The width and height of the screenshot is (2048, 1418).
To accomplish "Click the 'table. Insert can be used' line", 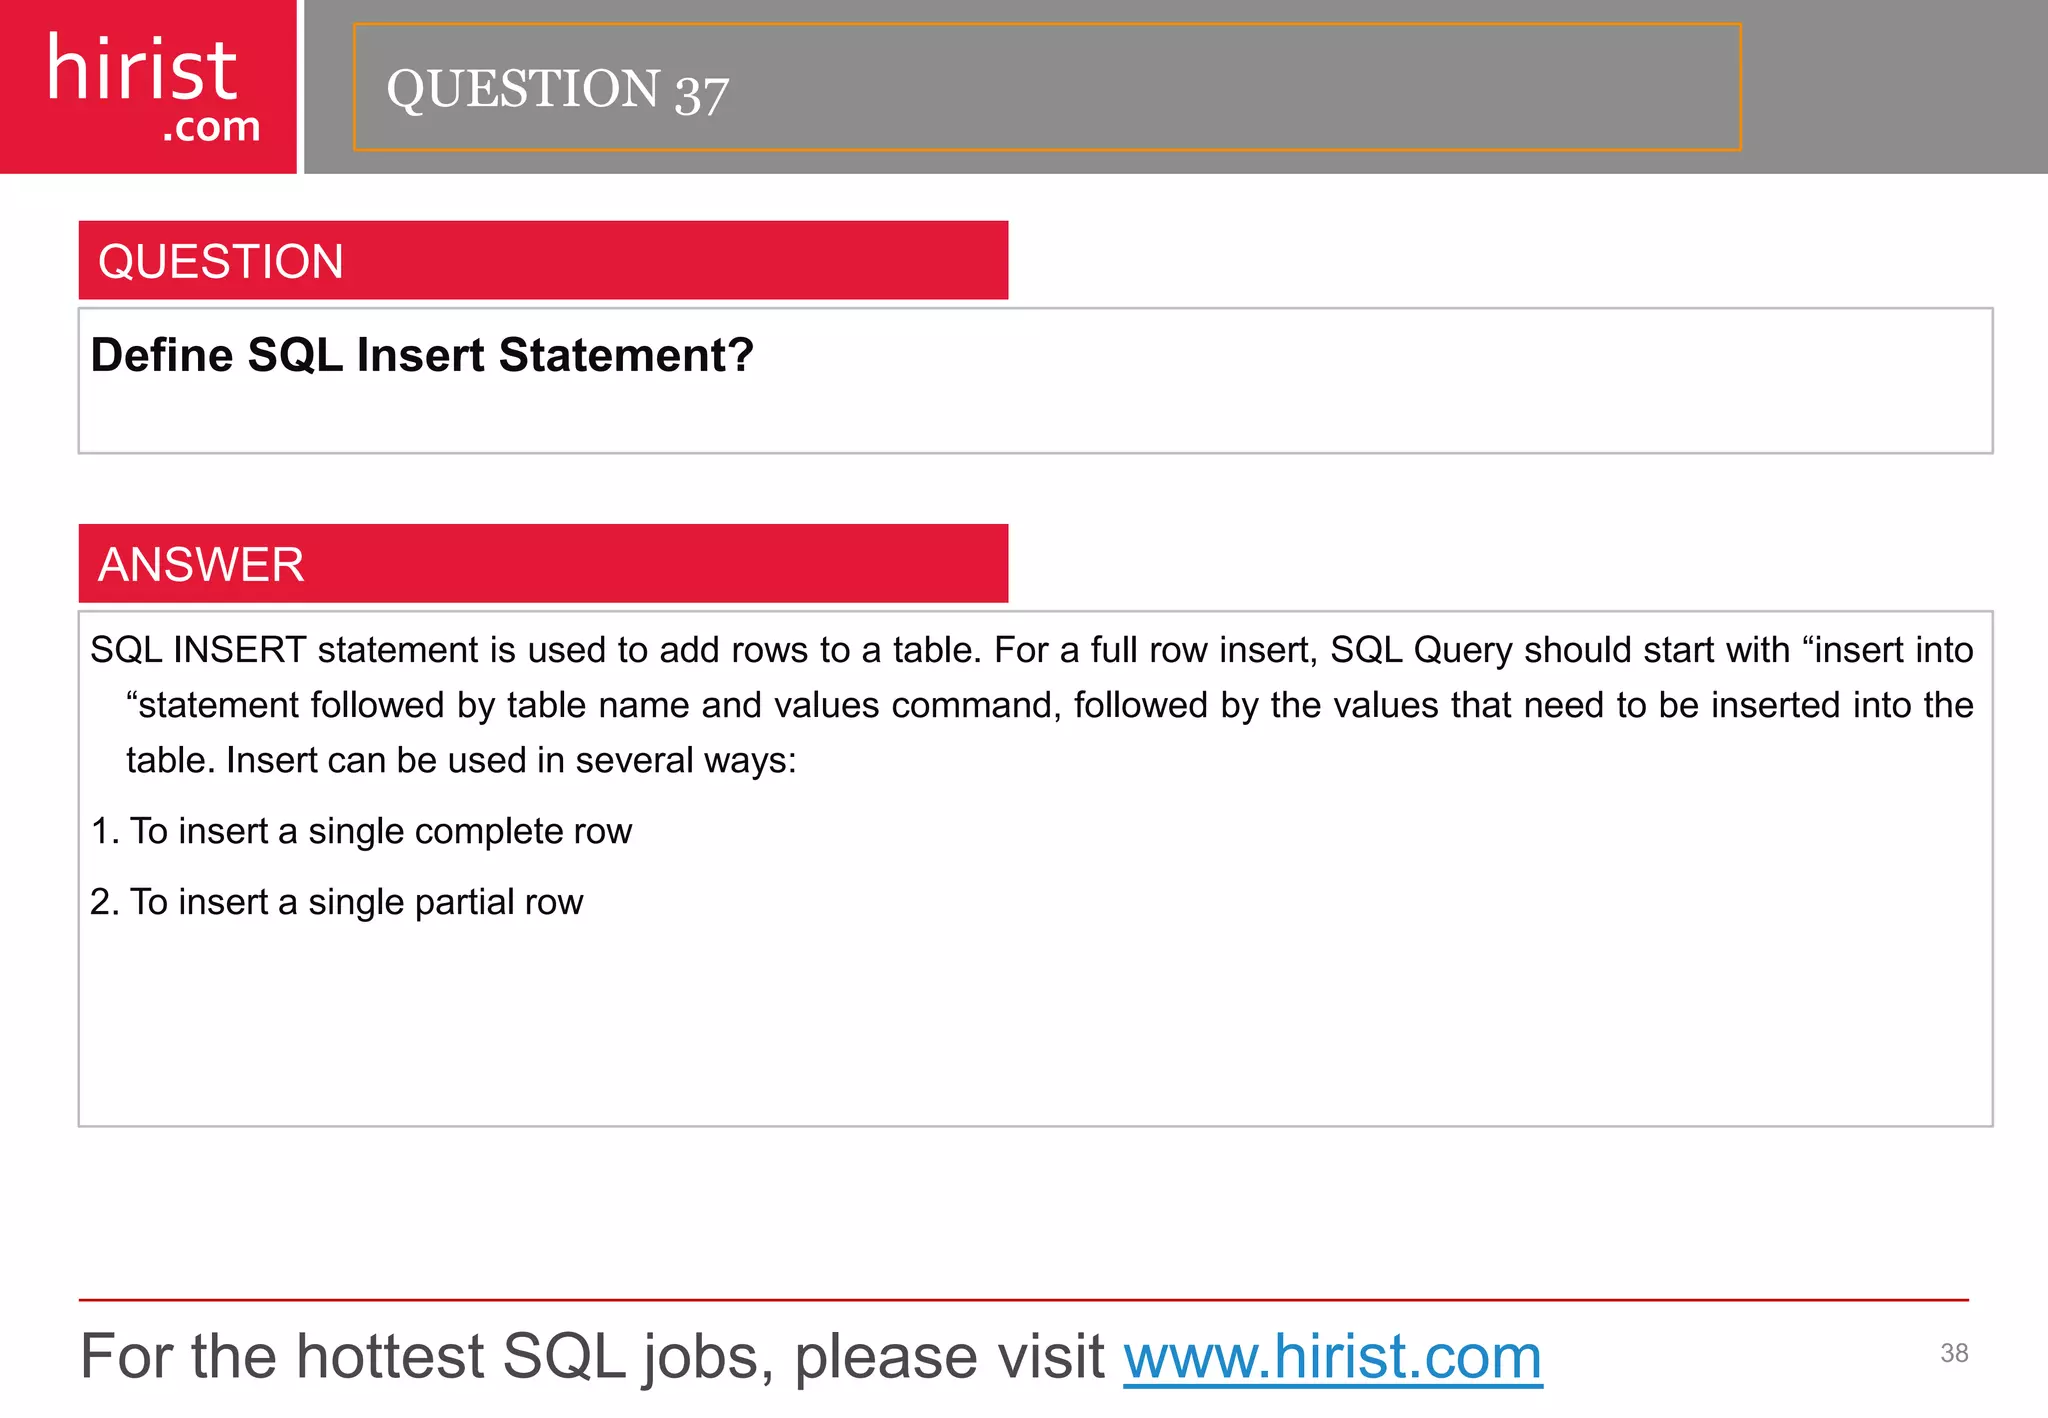I will pos(461,760).
